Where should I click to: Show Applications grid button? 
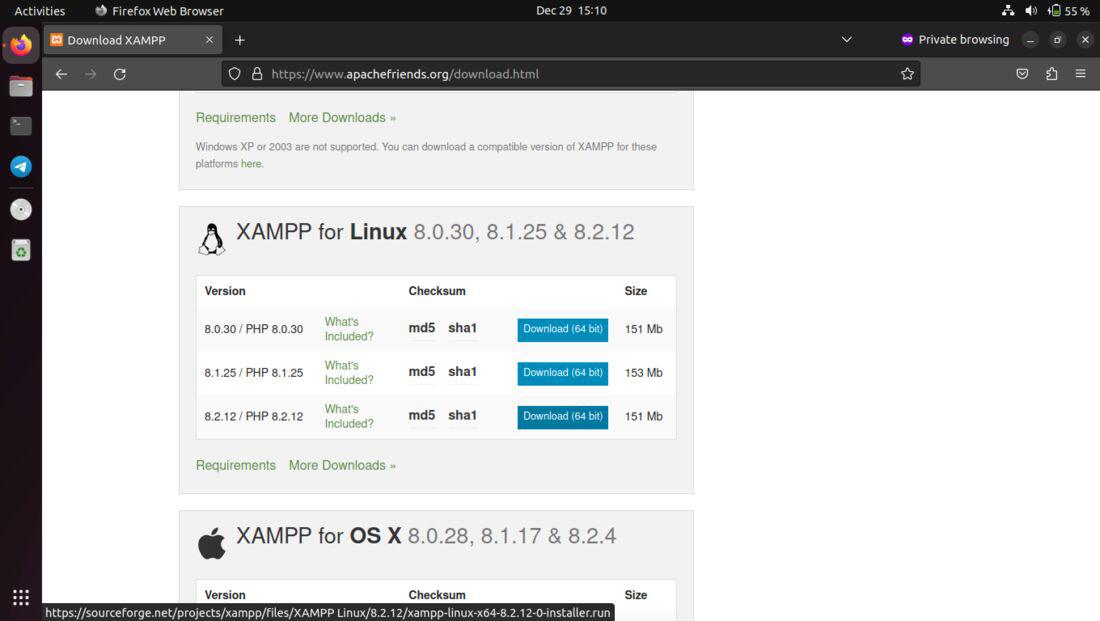point(21,597)
